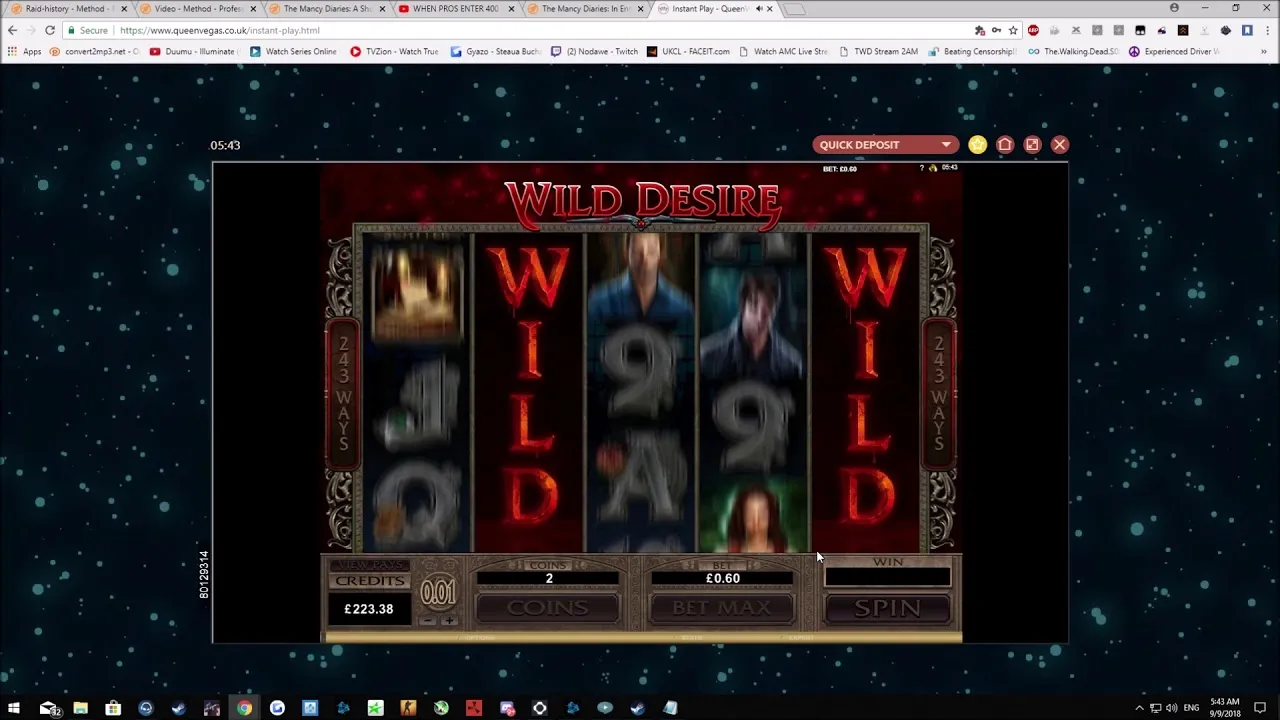Click the ENG language indicator

[1191, 708]
